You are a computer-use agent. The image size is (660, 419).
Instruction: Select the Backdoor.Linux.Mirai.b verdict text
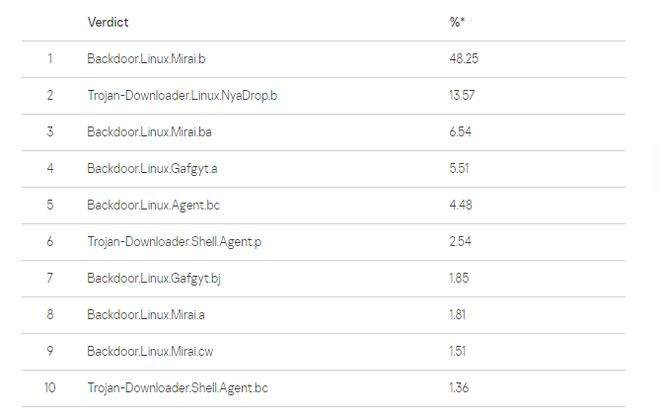coord(146,59)
